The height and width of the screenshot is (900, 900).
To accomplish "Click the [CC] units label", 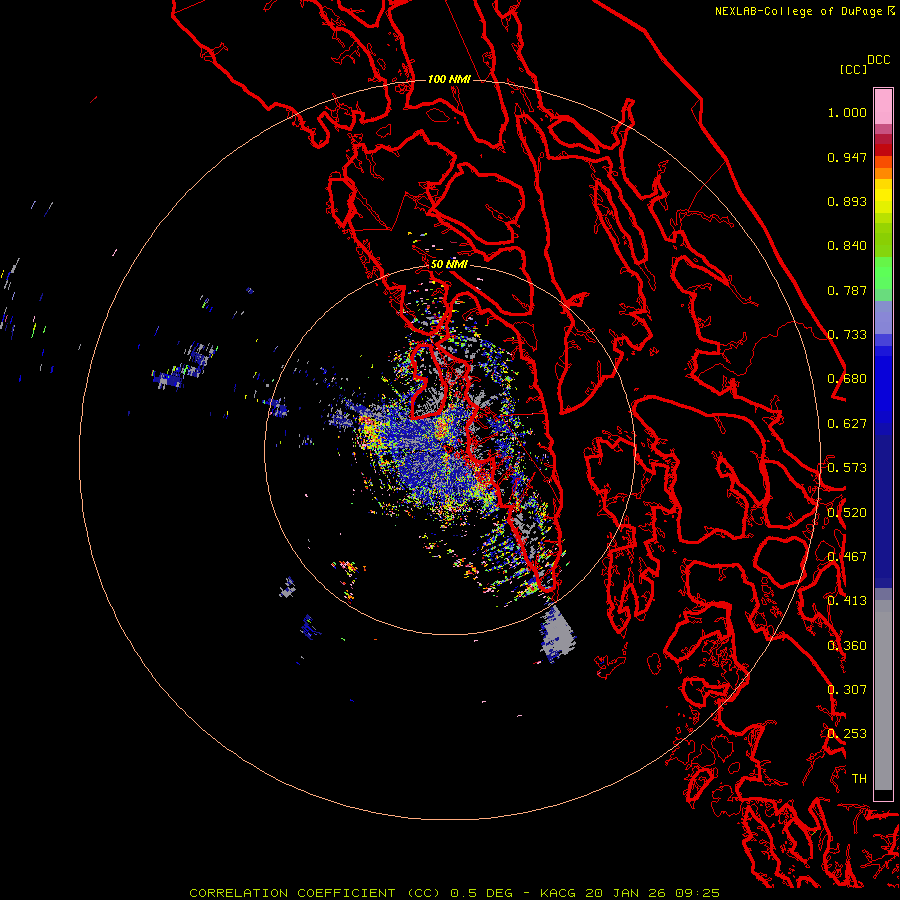I will point(854,69).
